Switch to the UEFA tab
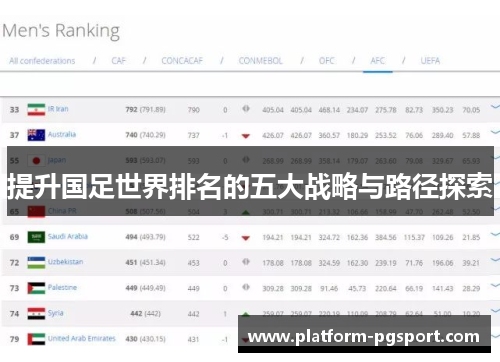Screen dimensions: 500x362 click(430, 61)
